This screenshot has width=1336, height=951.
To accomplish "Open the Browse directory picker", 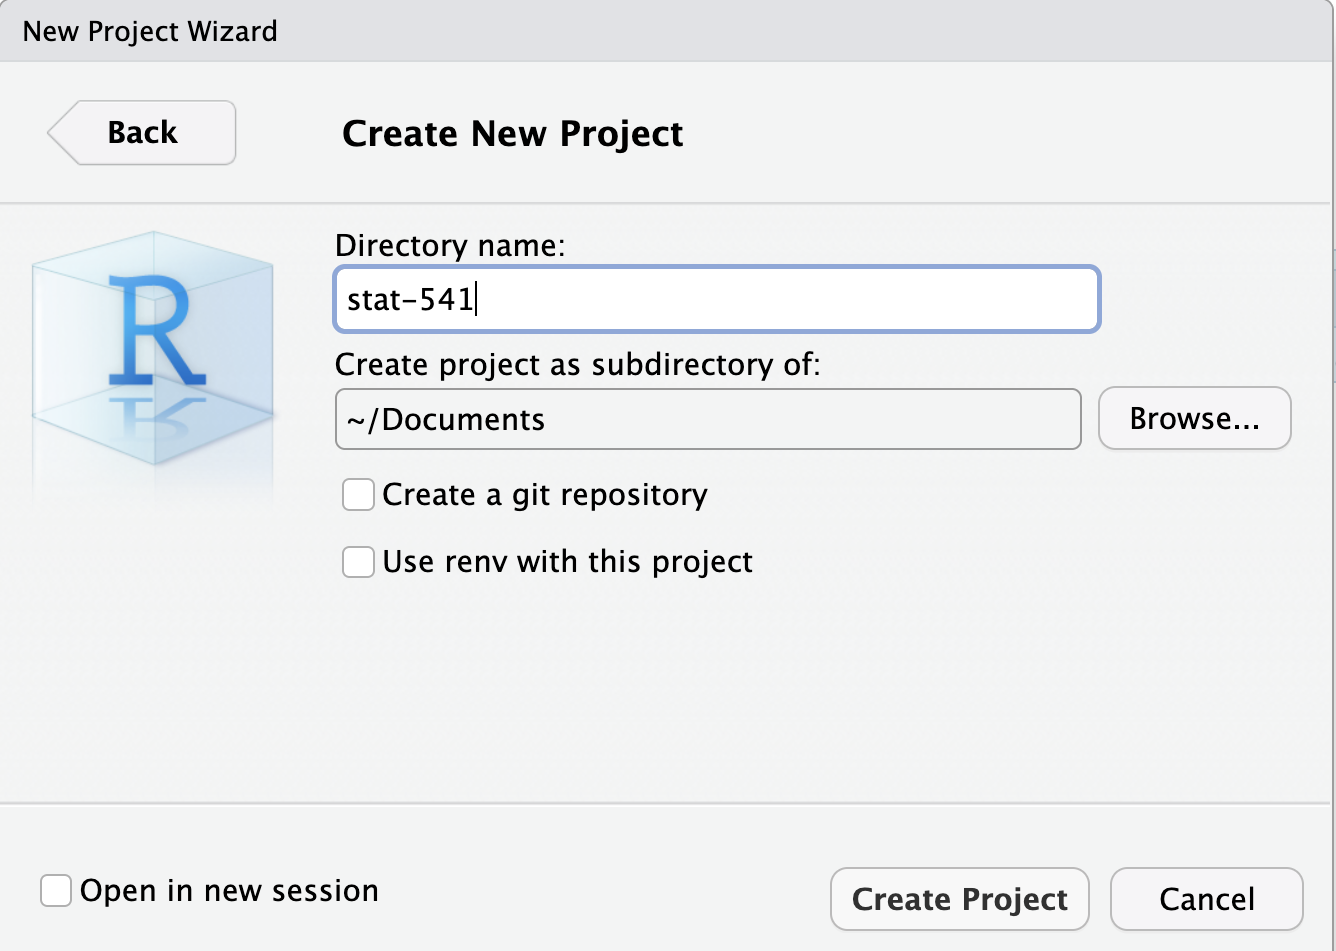I will click(1194, 418).
